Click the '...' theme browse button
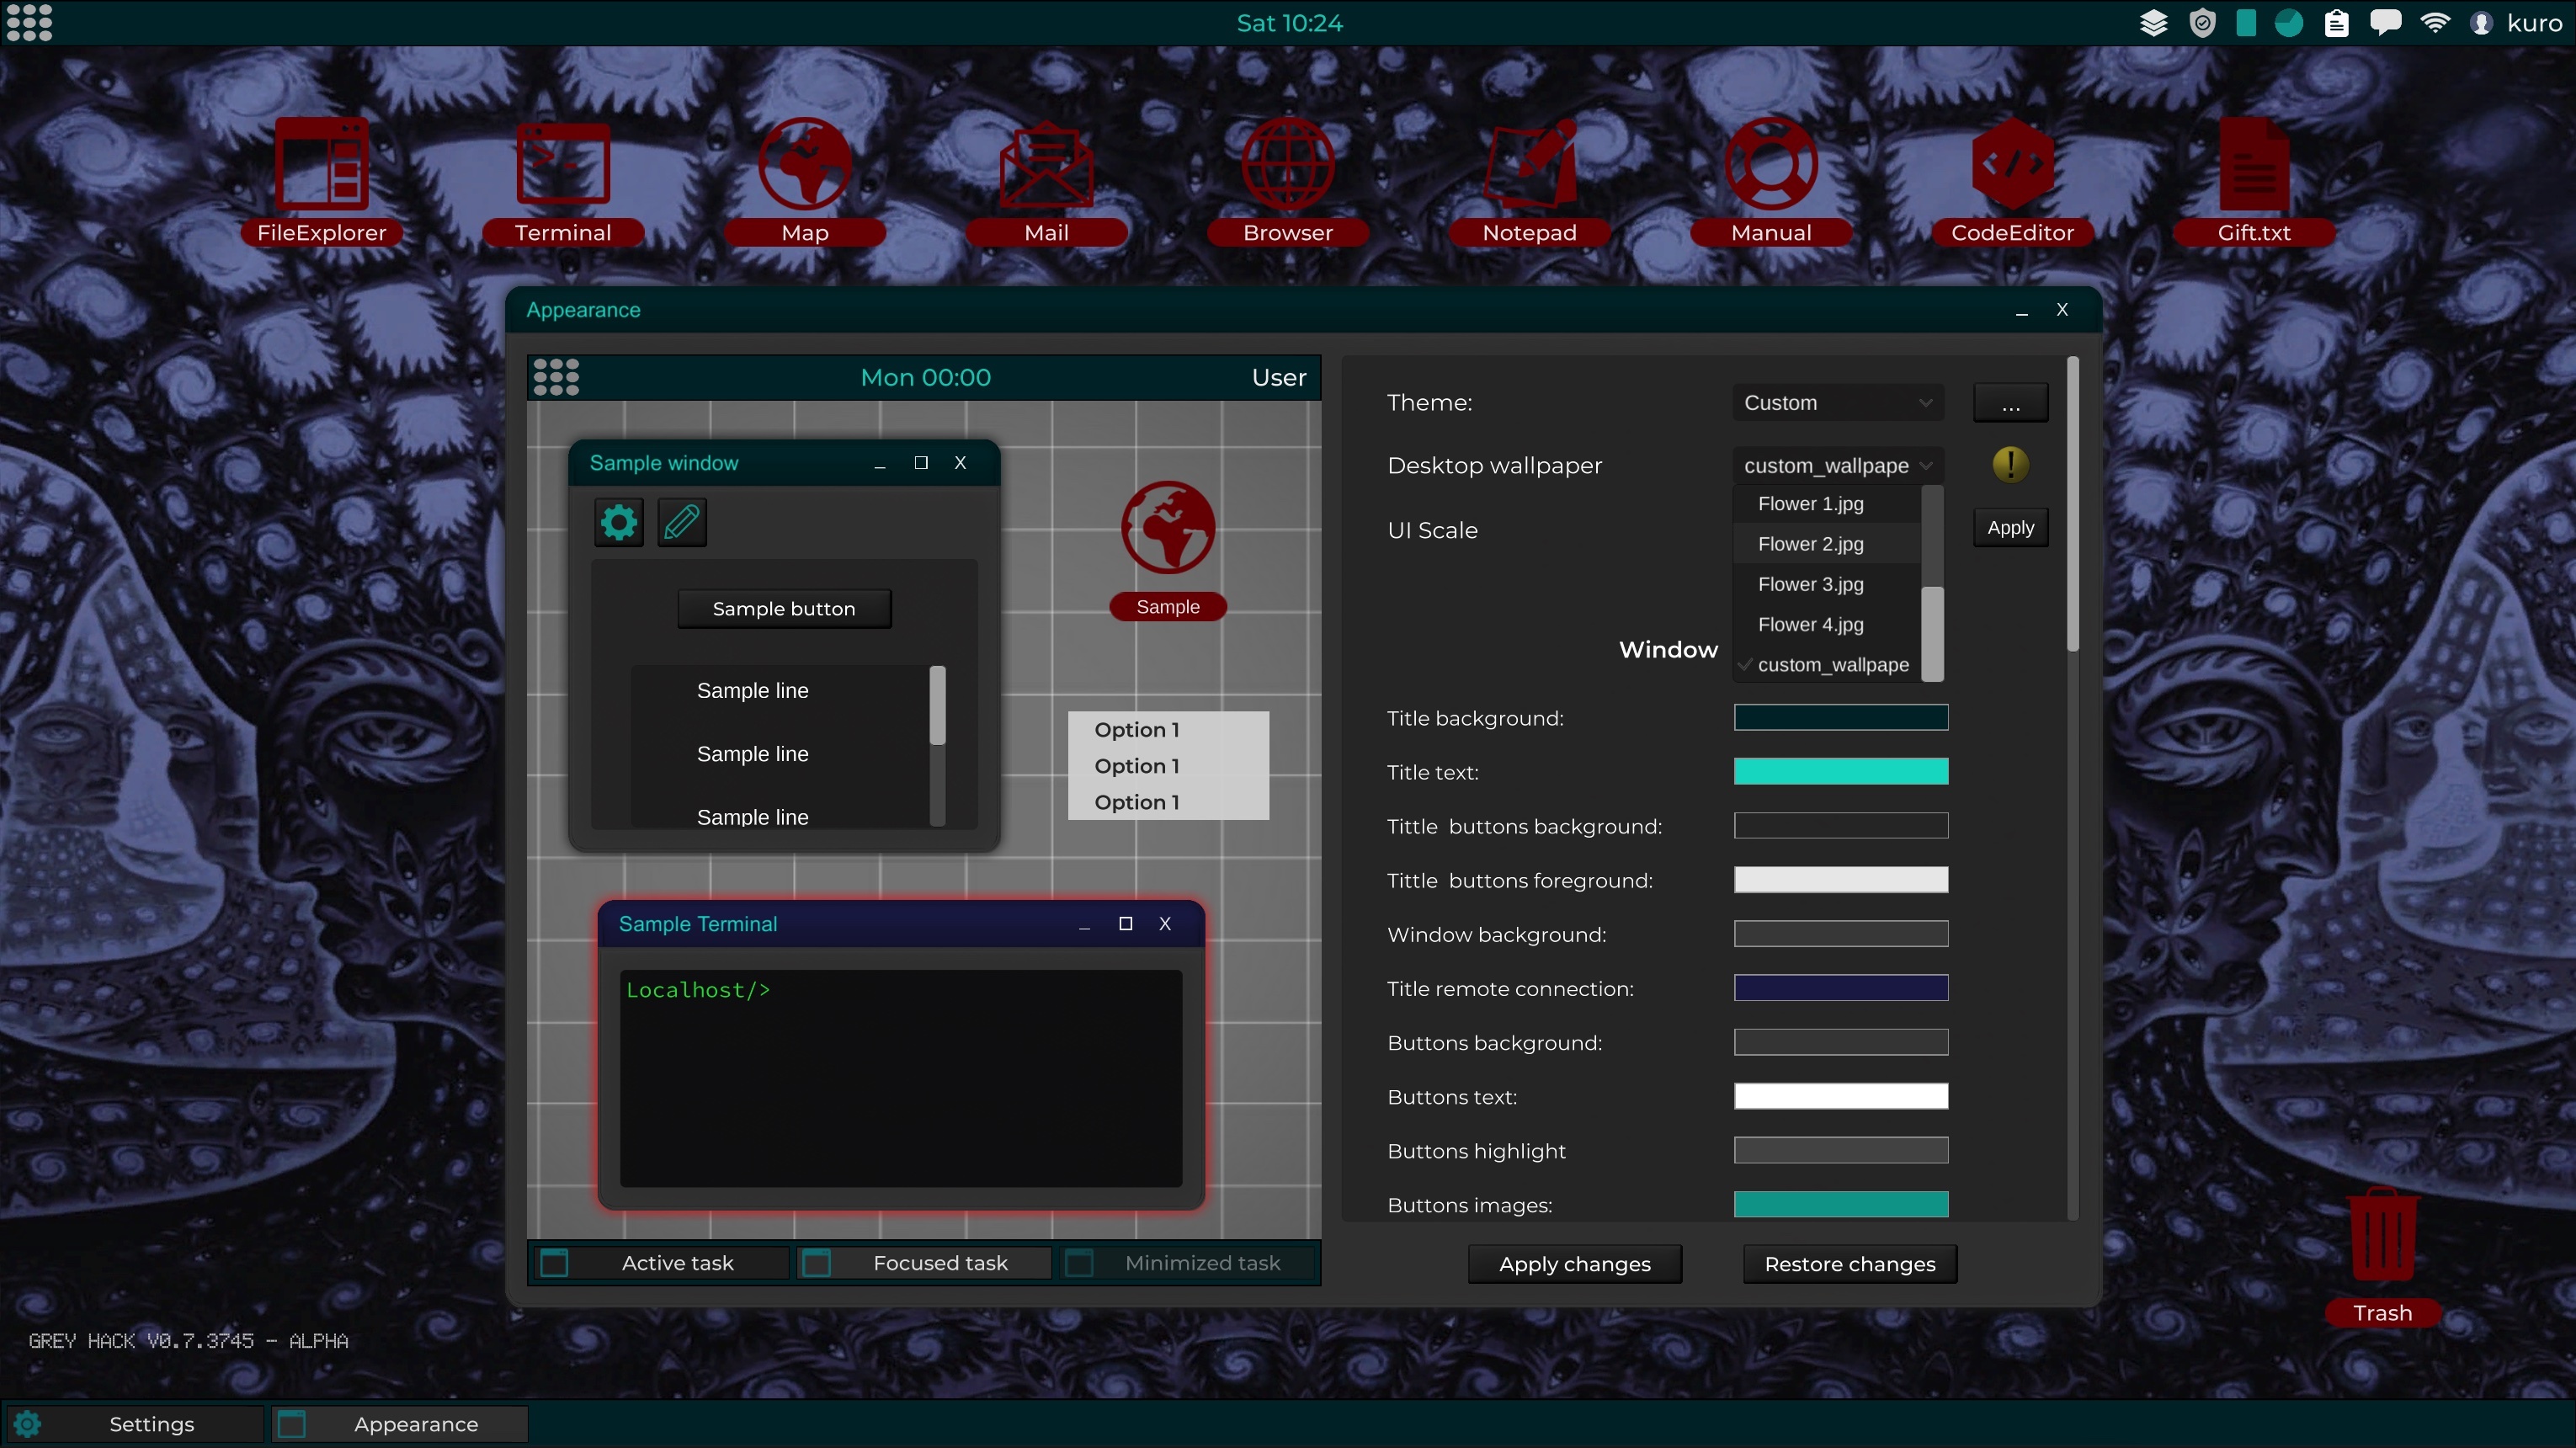Image resolution: width=2576 pixels, height=1448 pixels. [x=2010, y=402]
